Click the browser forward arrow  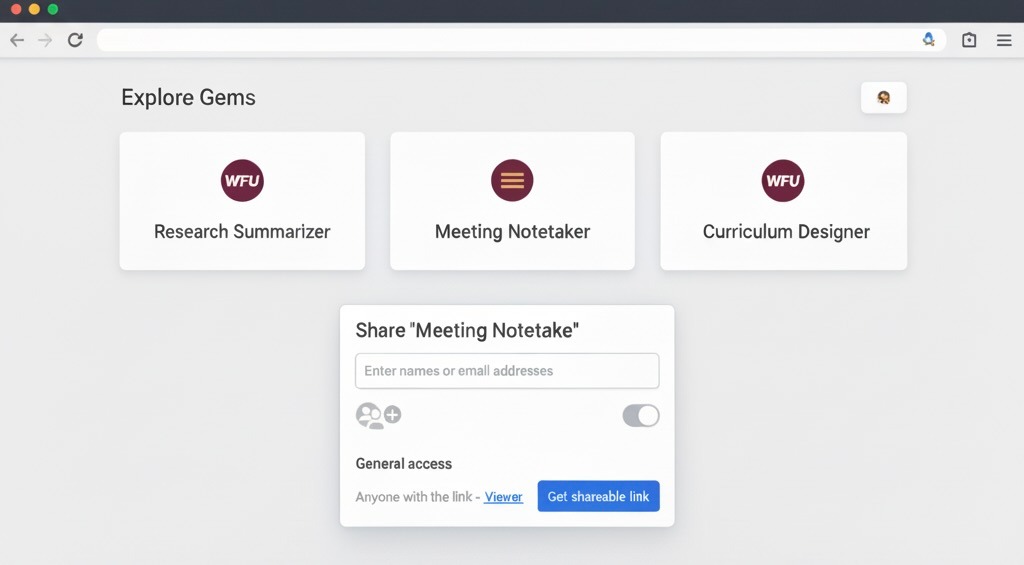click(45, 40)
